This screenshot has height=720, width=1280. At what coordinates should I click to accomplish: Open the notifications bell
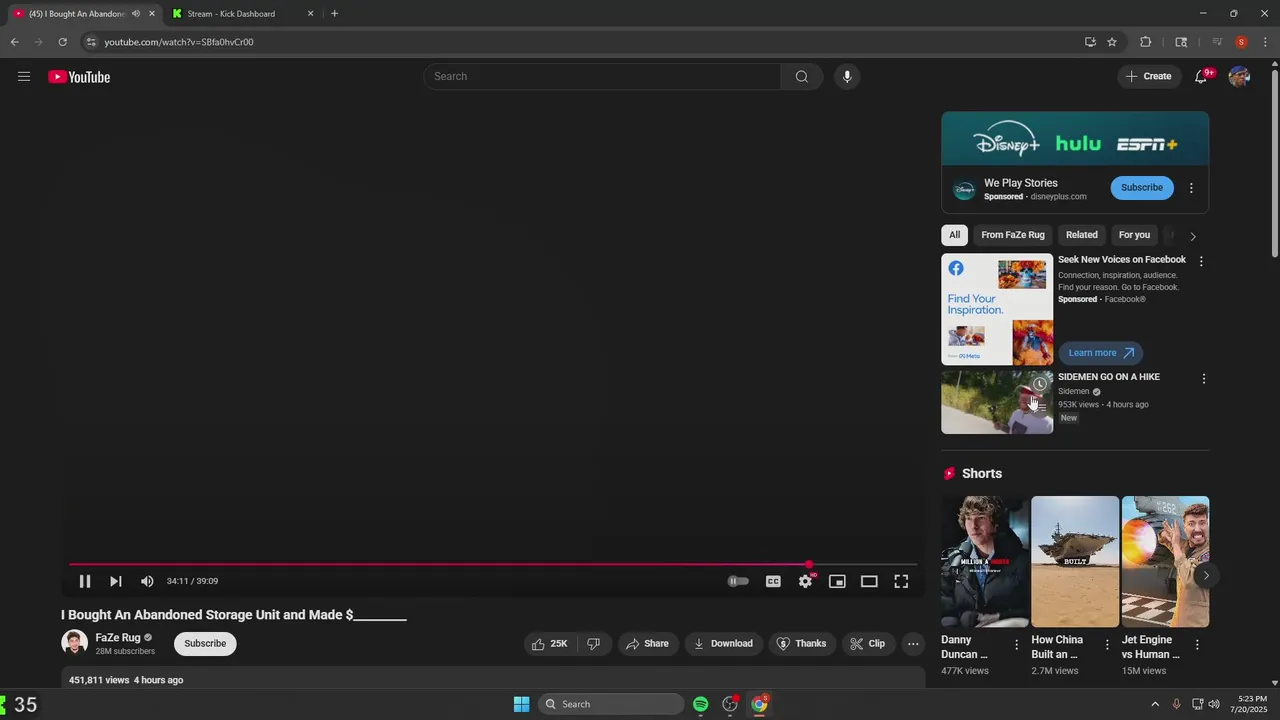(x=1201, y=77)
